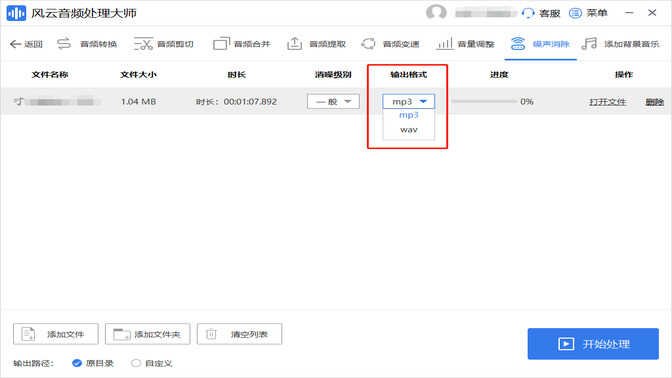Open the 音频变速 speed change icon

pyautogui.click(x=368, y=44)
